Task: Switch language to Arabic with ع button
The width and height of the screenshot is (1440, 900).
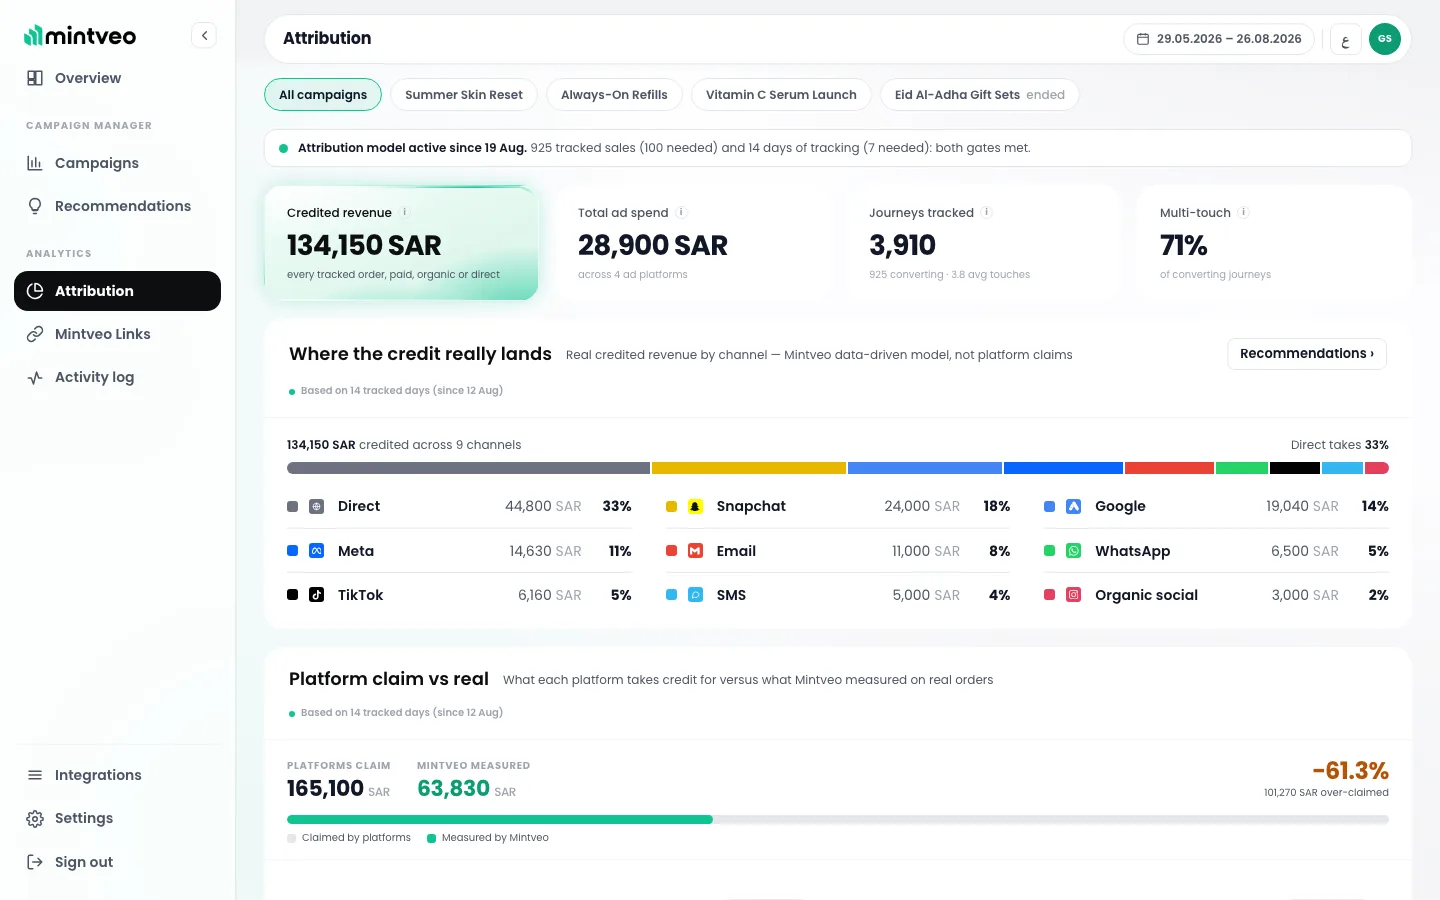Action: coord(1345,39)
